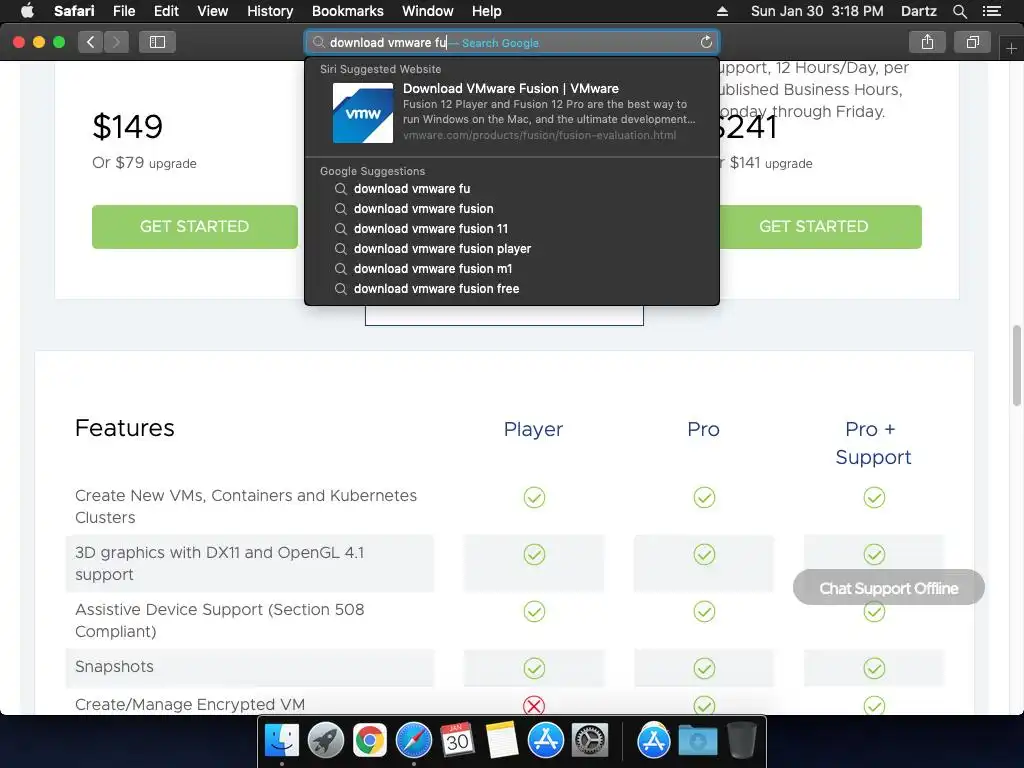
Task: Open the Trash in the Dock
Action: pos(742,741)
